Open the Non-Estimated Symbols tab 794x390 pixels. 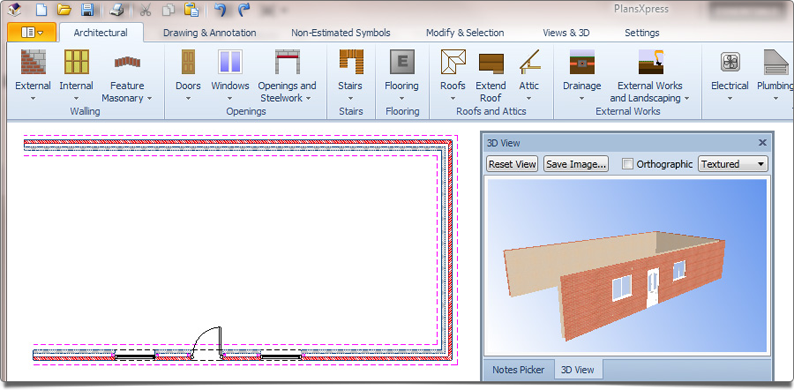pos(341,33)
